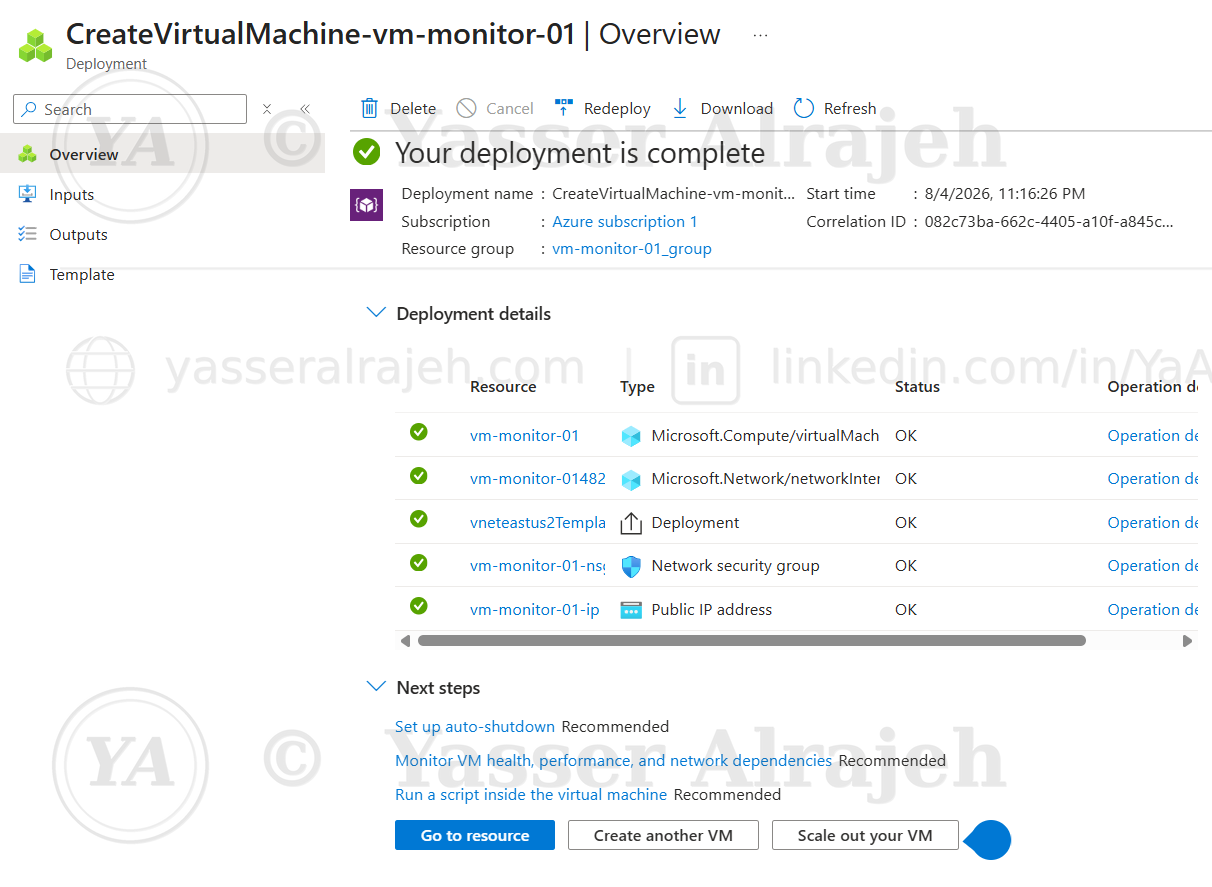Click the Outputs list icon in sidebar

(x=28, y=234)
